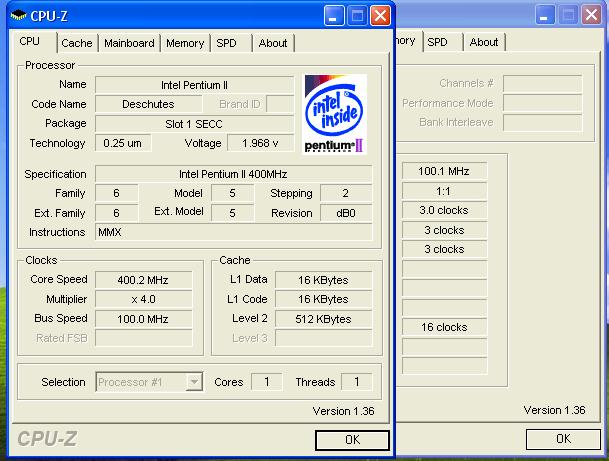This screenshot has height=461, width=609.
Task: Click the Level 2 cache '512 KBytes'
Action: [323, 319]
